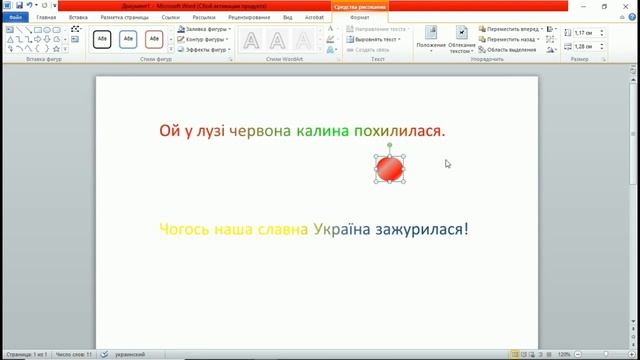Click the Undo arrow icon
This screenshot has width=640, height=360.
click(x=29, y=5)
